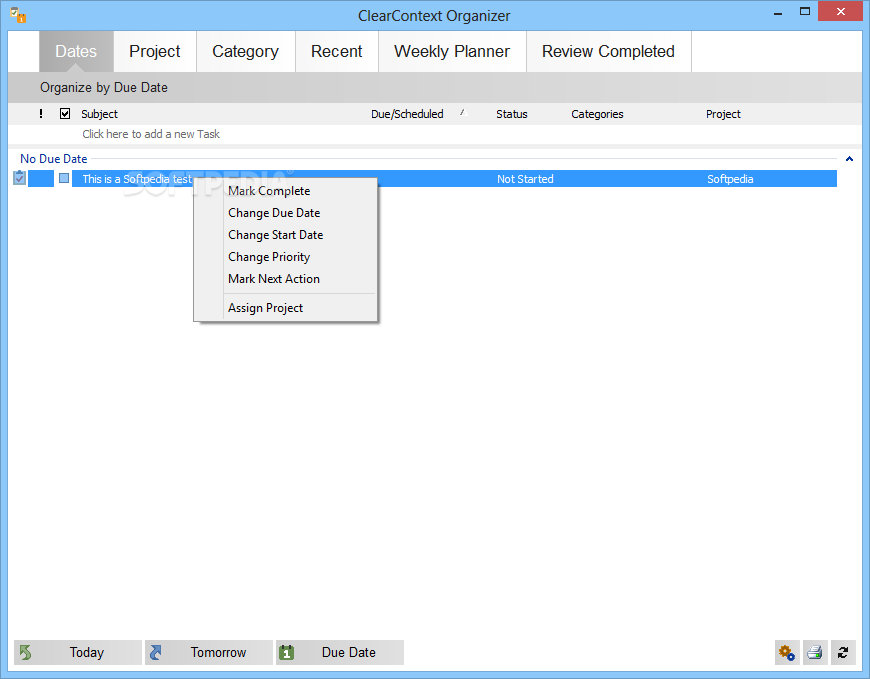This screenshot has height=679, width=870.
Task: Sort by Due/Scheduled column header
Action: [407, 114]
